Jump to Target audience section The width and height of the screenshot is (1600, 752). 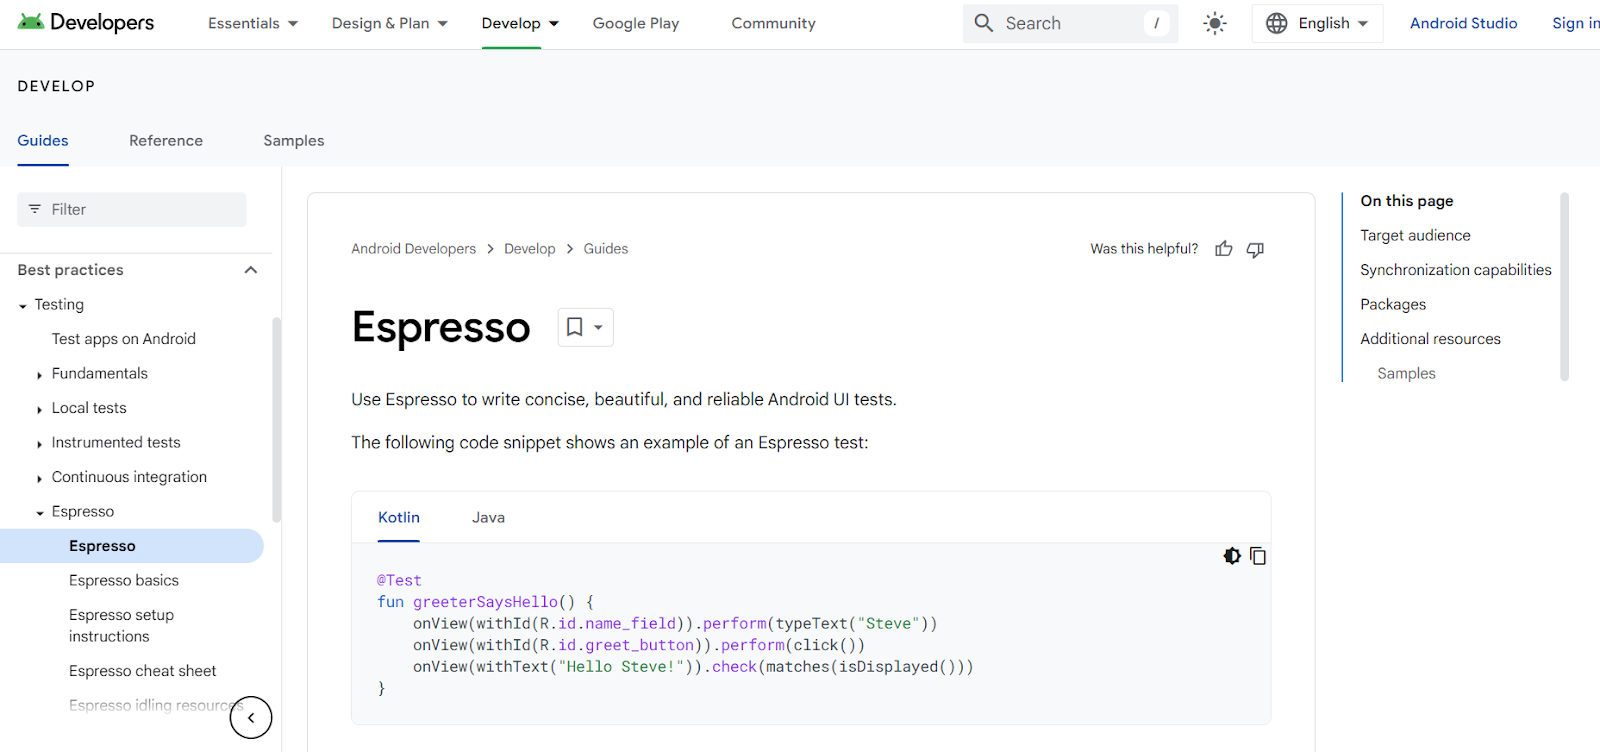click(1415, 235)
